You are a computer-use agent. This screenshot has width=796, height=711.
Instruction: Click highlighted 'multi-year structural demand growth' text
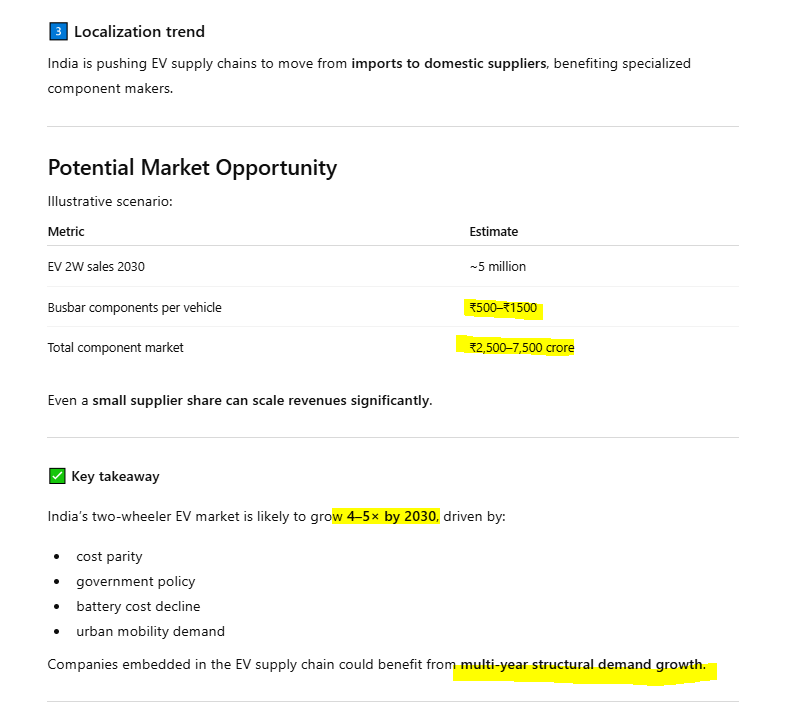click(582, 664)
